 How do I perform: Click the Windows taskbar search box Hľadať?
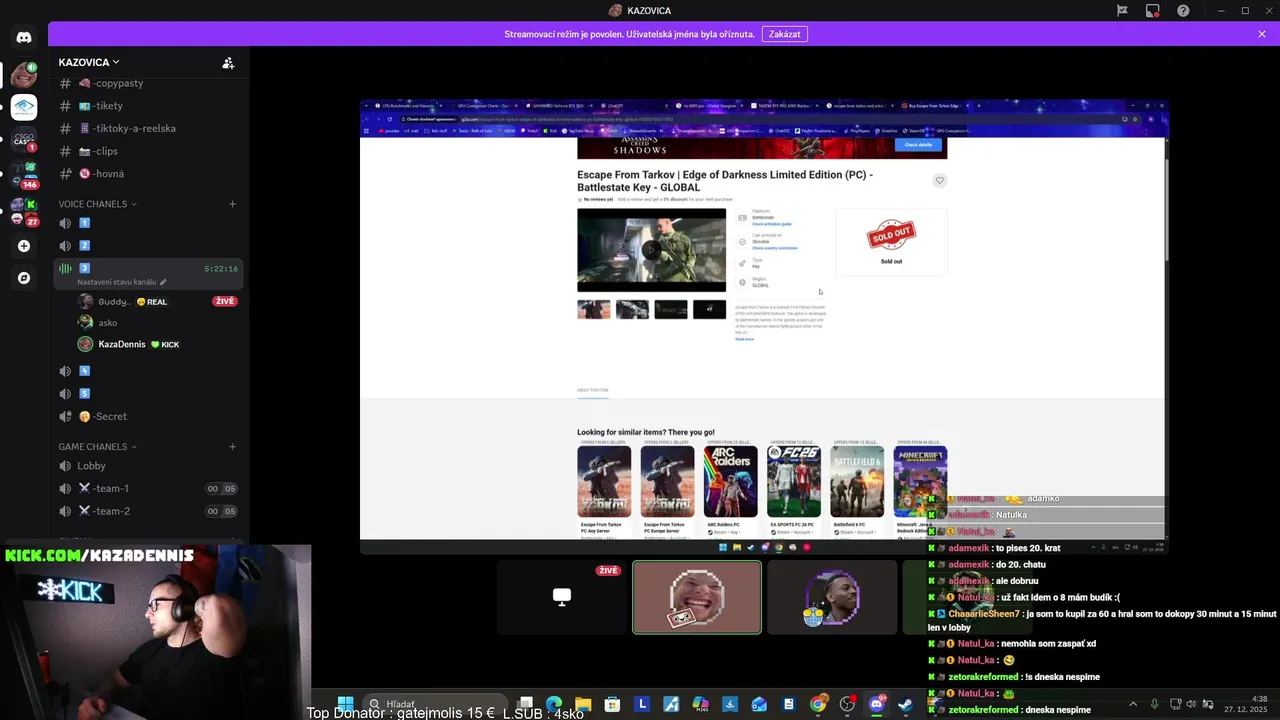pyautogui.click(x=434, y=704)
